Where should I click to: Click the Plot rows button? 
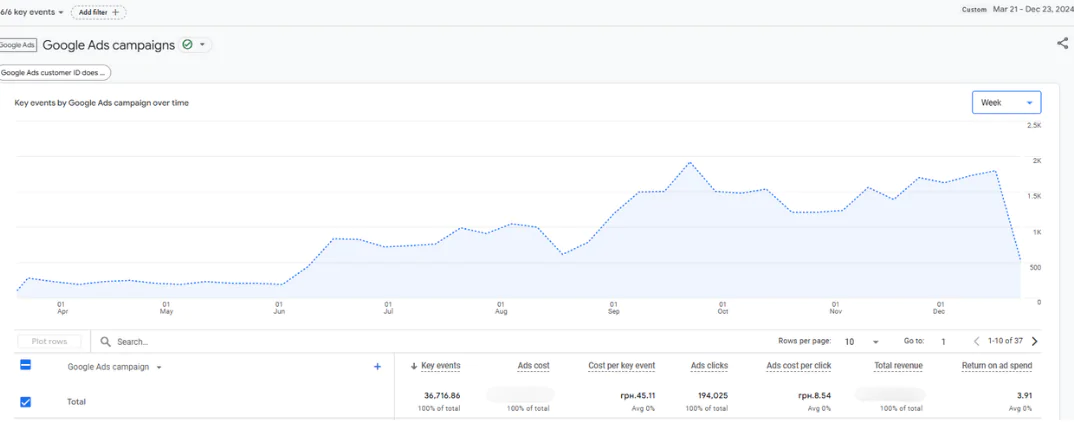[x=48, y=341]
